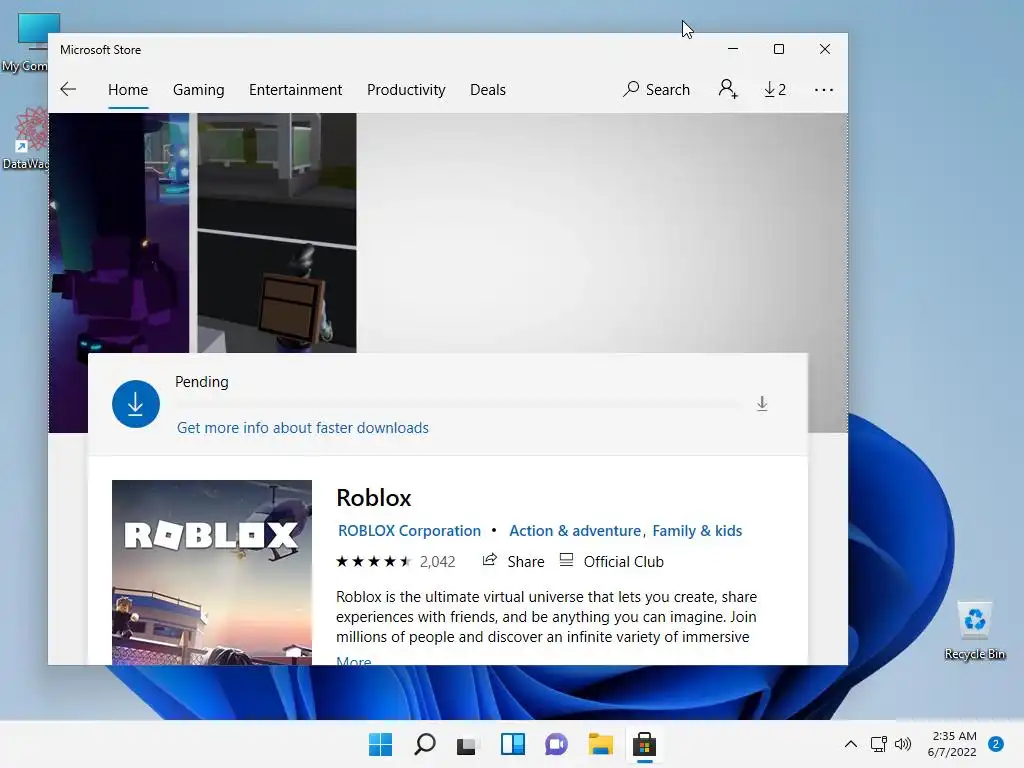Click the blue download circle icon
1024x768 pixels.
point(136,404)
